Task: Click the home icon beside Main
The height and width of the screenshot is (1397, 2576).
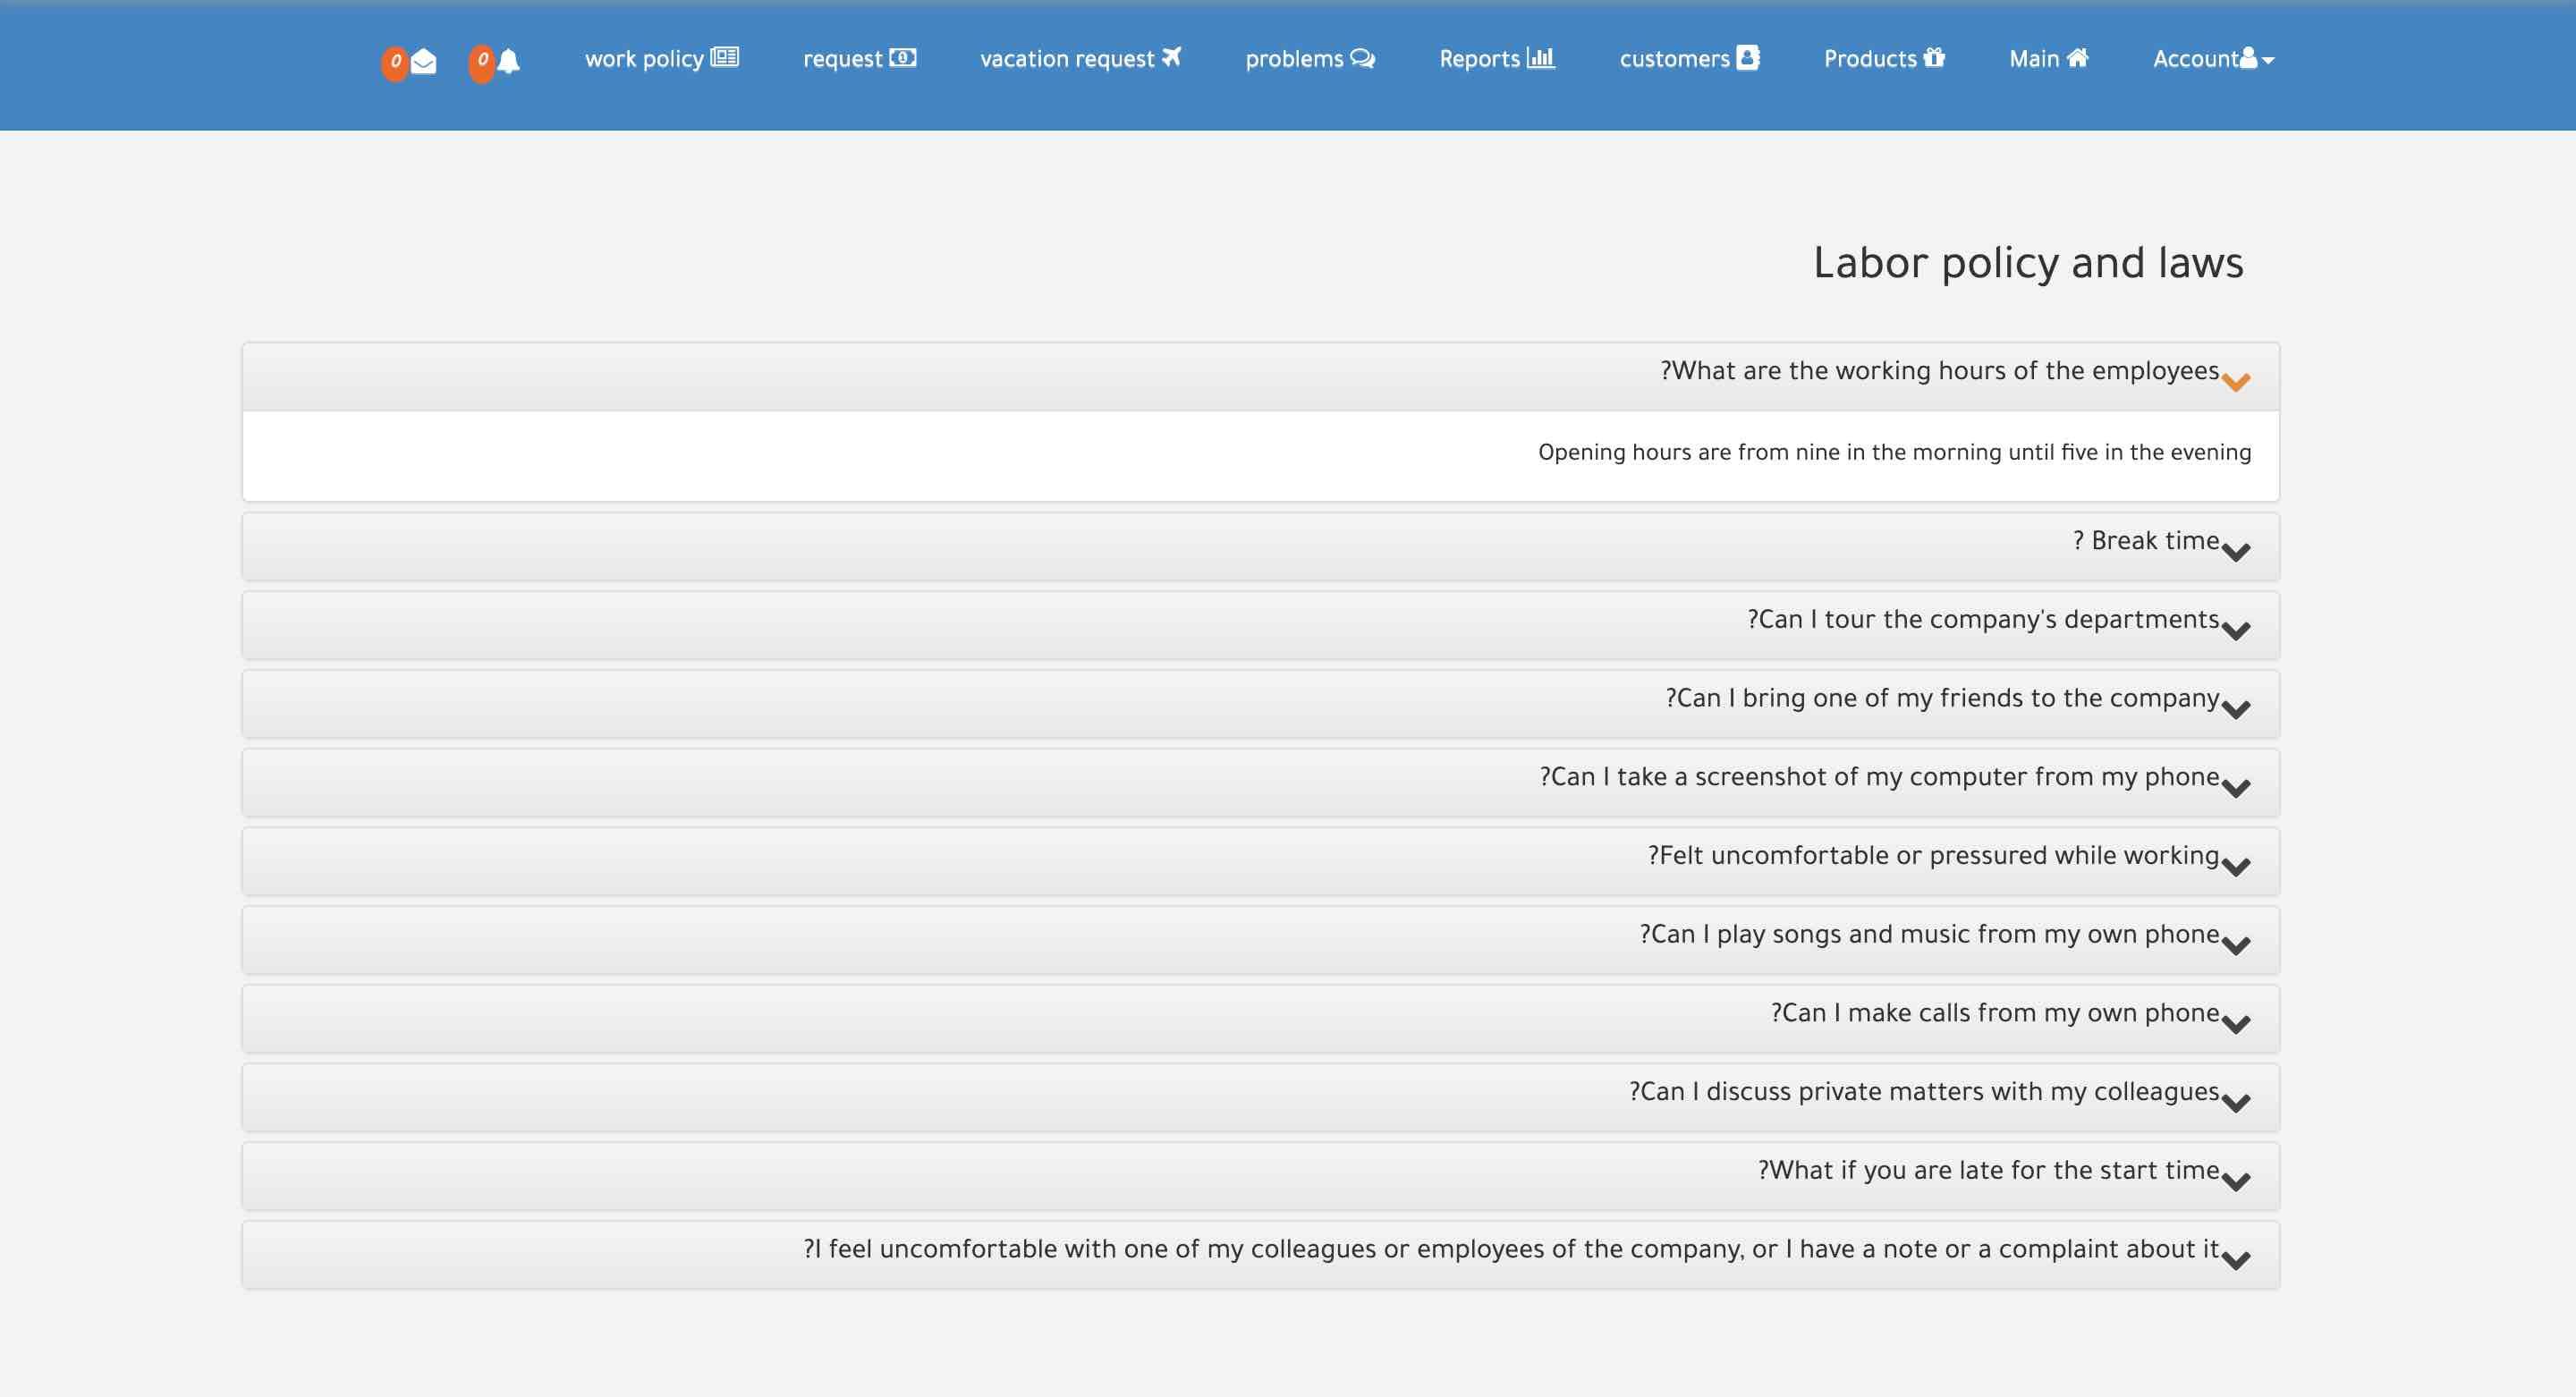Action: [2077, 58]
